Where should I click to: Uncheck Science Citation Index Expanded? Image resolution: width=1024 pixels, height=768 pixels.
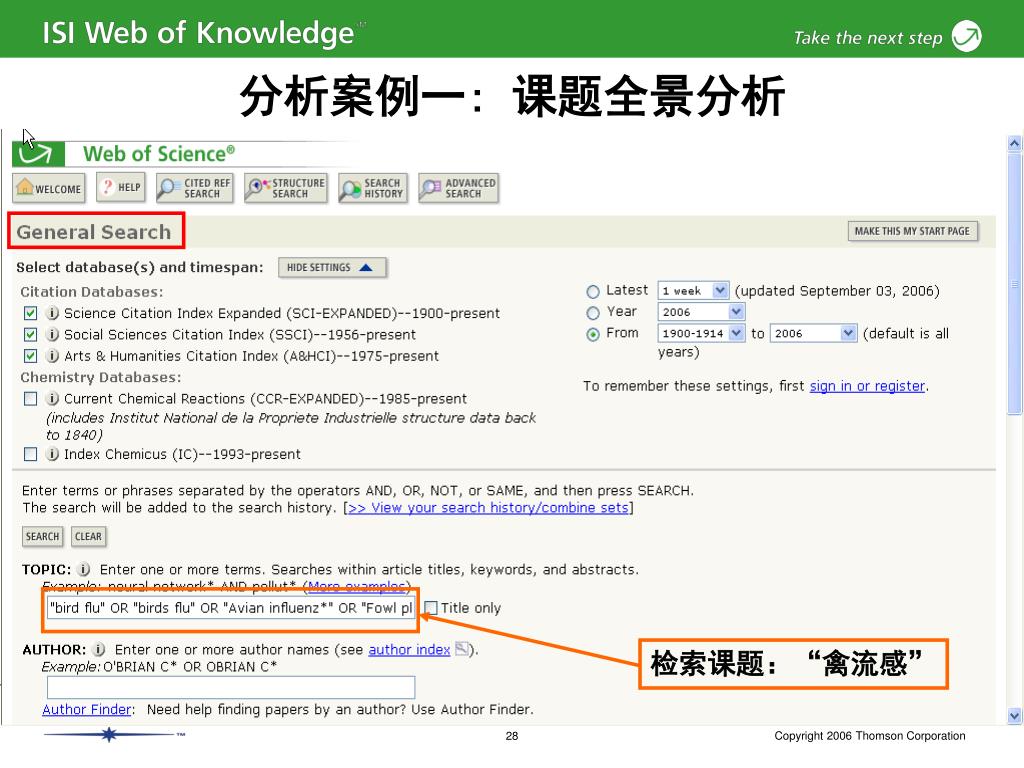(30, 313)
